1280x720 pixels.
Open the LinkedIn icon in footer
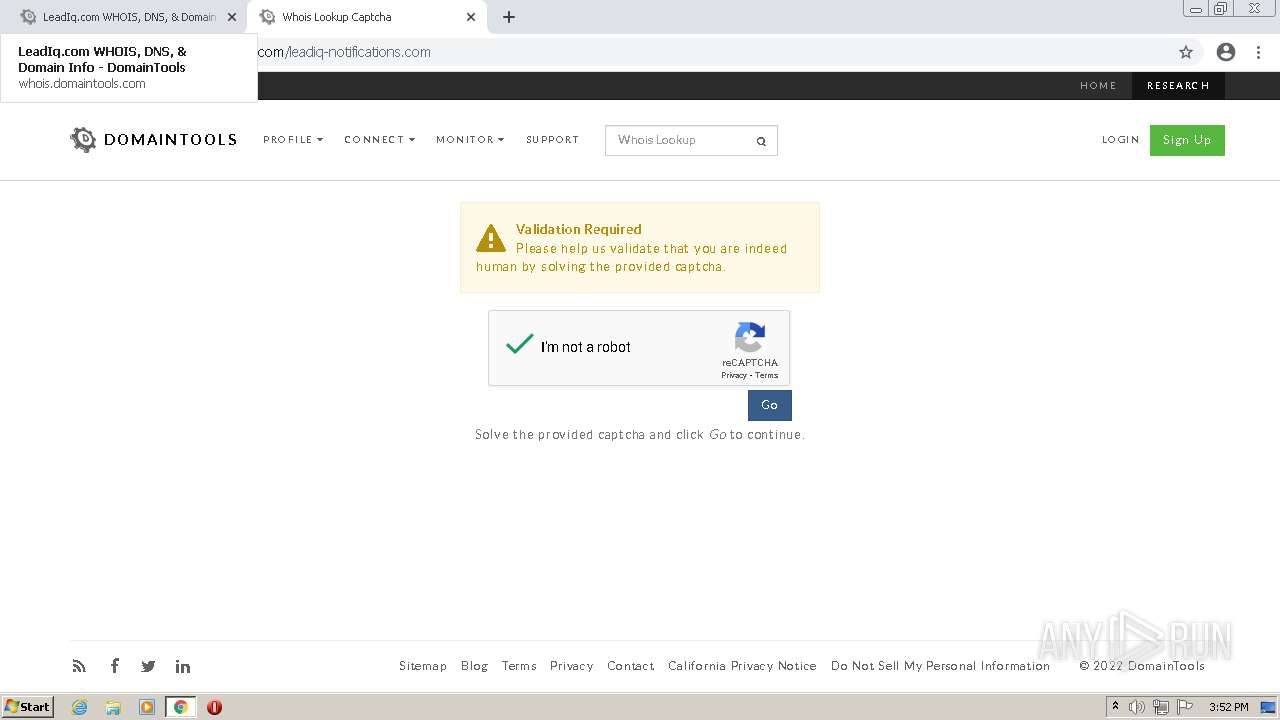coord(183,666)
